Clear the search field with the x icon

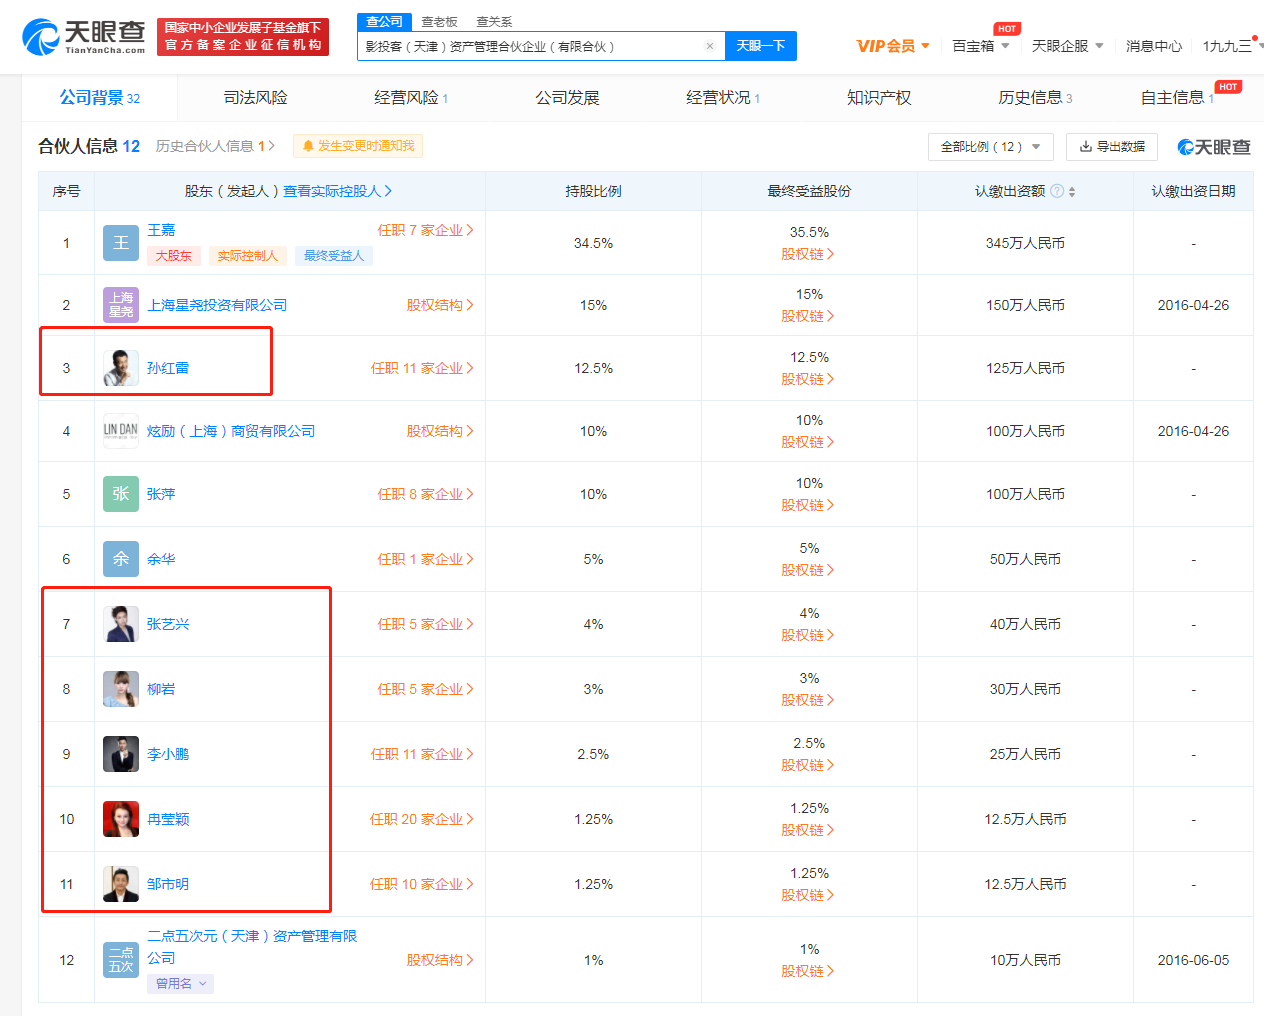[709, 46]
